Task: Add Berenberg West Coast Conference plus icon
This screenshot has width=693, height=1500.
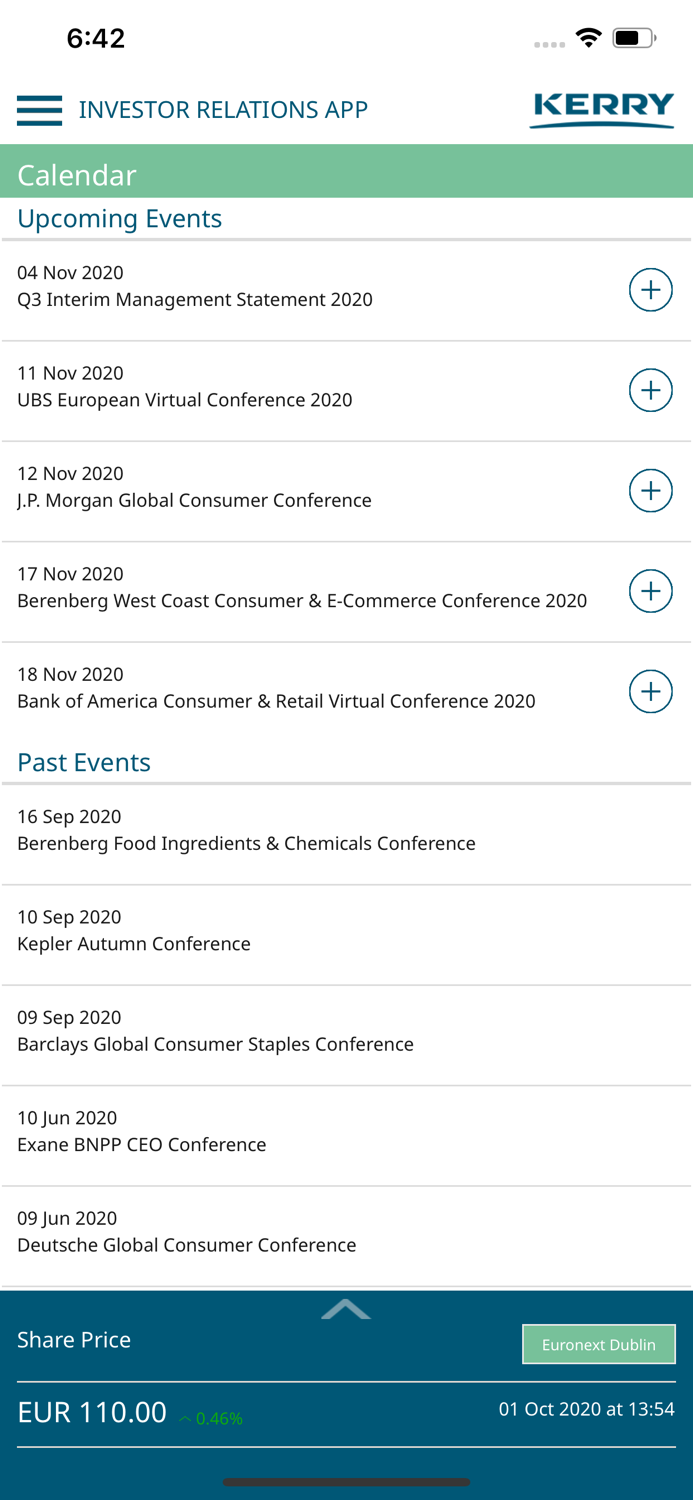Action: tap(650, 591)
